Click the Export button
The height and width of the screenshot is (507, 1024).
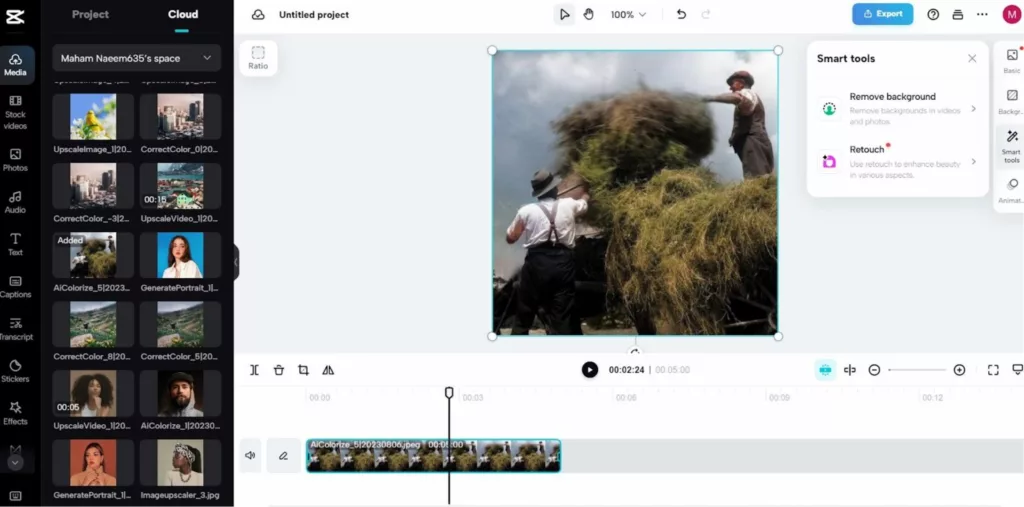coord(882,14)
